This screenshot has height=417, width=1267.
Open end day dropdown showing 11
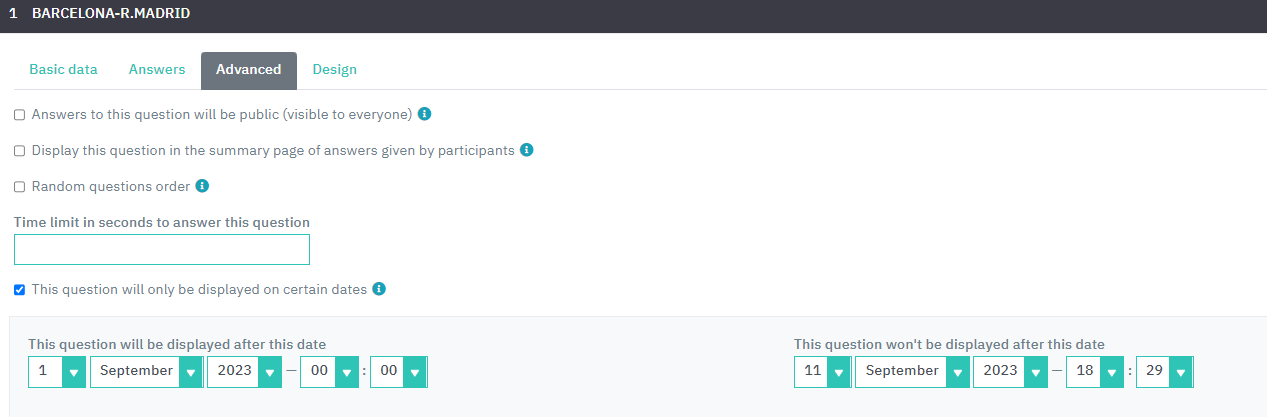(x=823, y=371)
